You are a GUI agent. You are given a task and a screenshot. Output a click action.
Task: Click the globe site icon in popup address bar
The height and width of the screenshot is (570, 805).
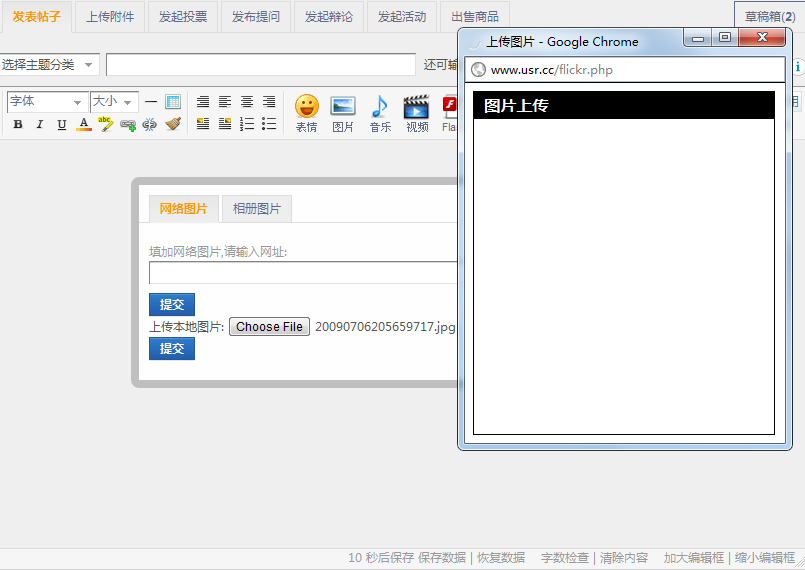(x=478, y=69)
